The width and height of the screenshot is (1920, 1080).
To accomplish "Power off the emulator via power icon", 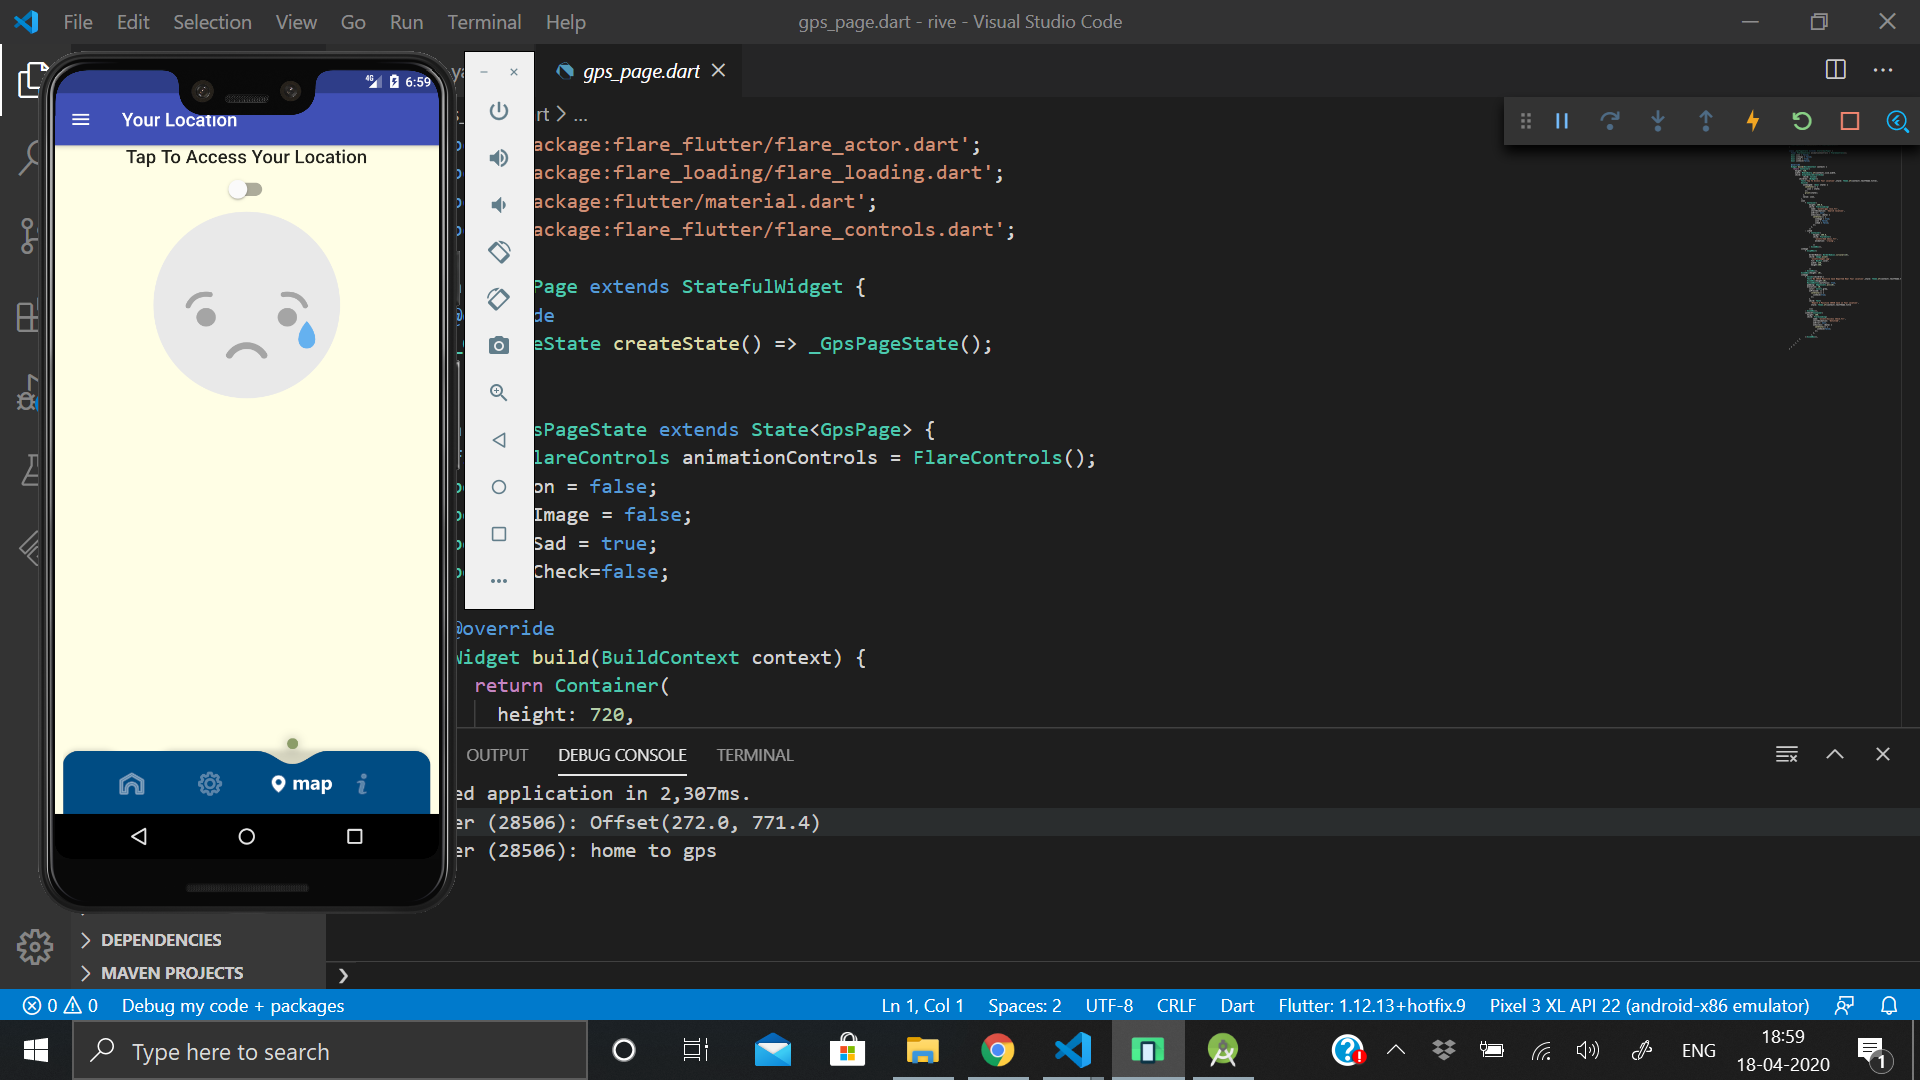I will 499,111.
